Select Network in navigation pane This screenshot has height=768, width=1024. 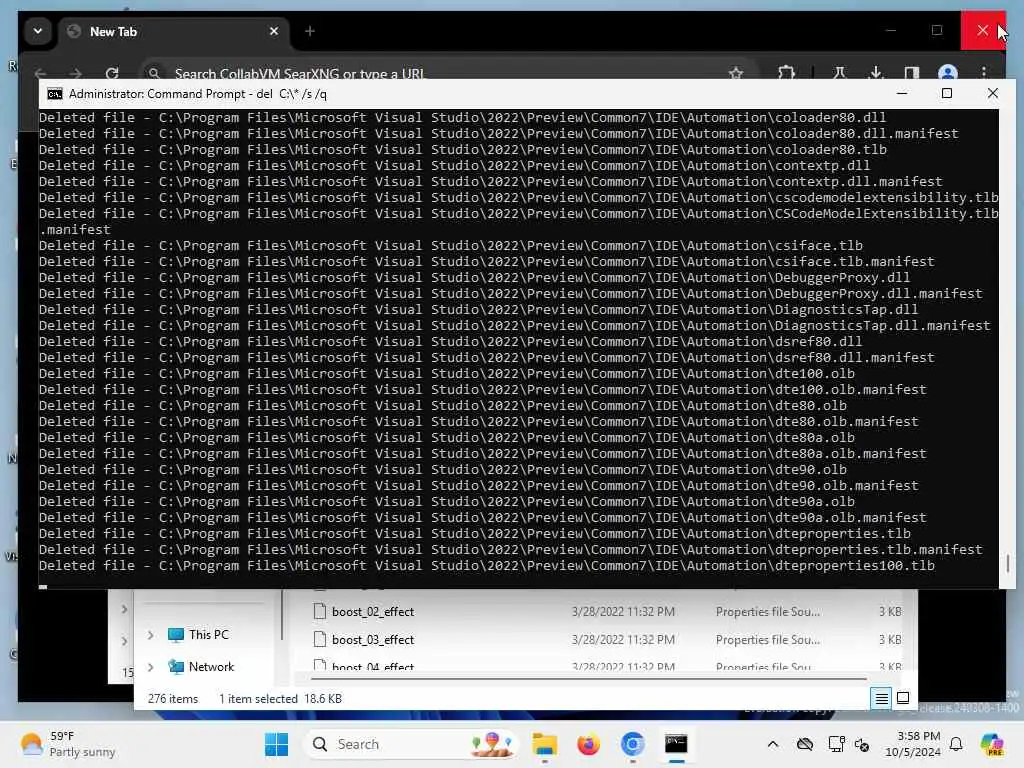click(x=211, y=667)
